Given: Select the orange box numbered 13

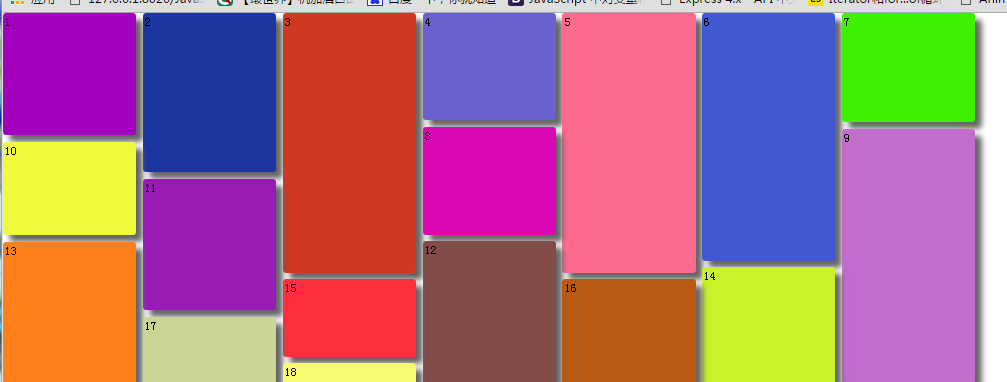Looking at the screenshot, I should (69, 312).
